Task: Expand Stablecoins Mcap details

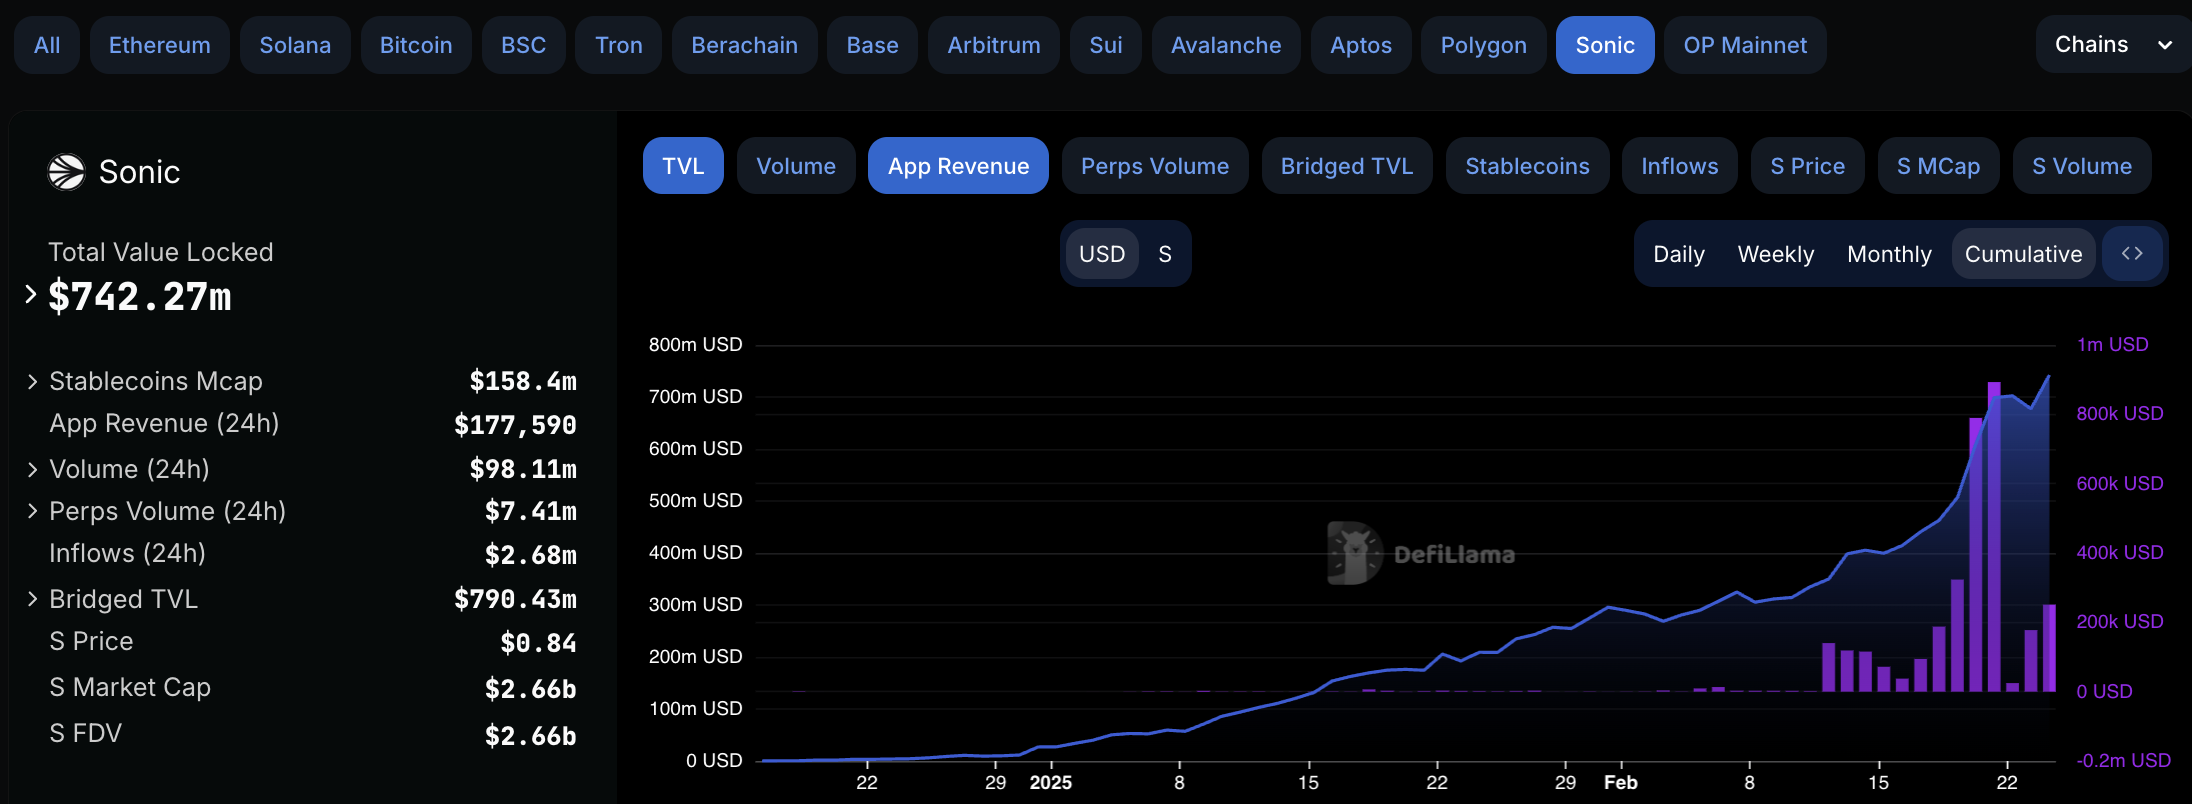Action: tap(33, 381)
